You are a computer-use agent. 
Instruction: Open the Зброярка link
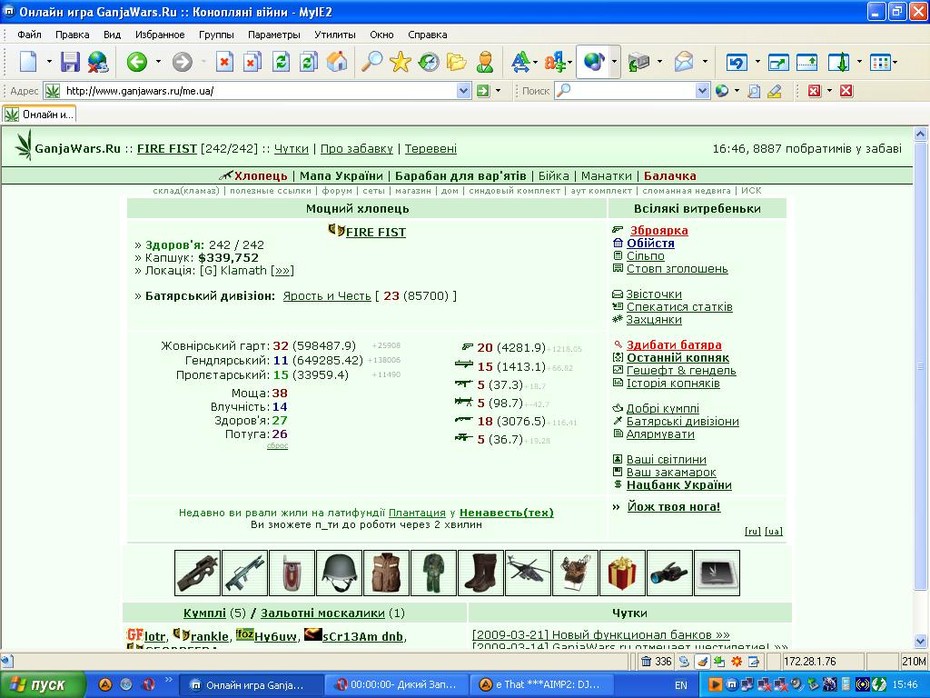click(658, 230)
